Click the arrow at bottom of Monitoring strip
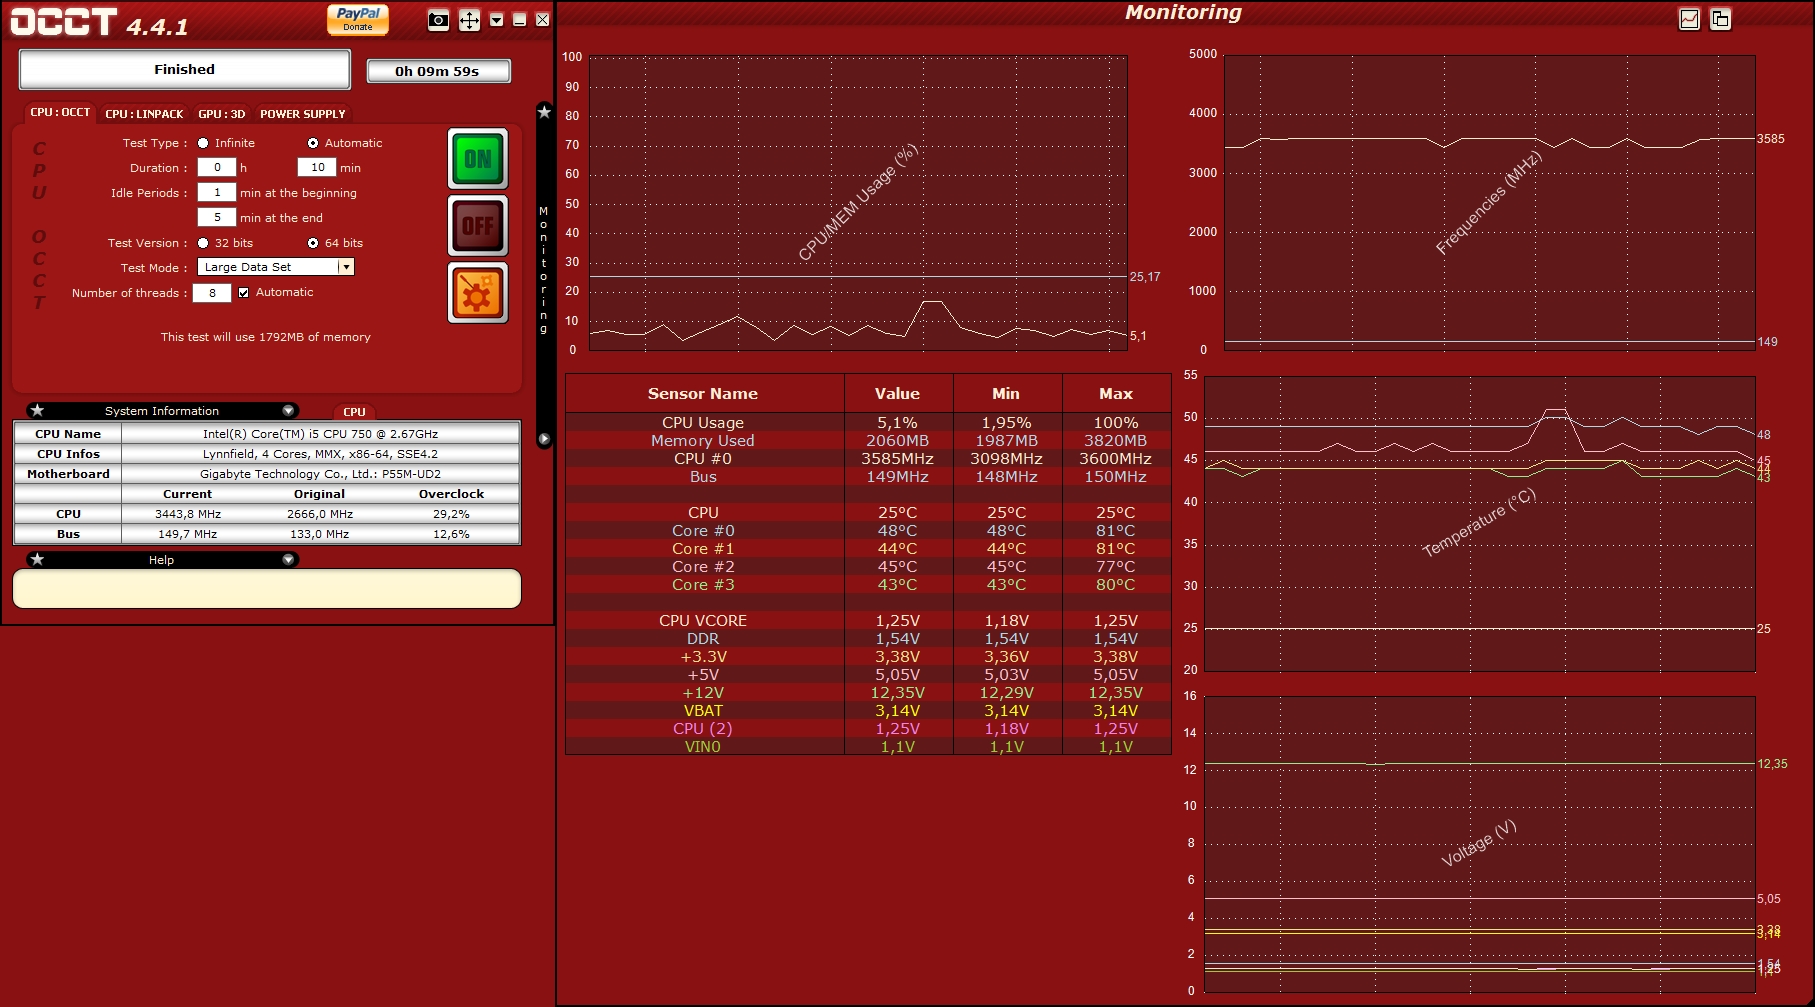The width and height of the screenshot is (1815, 1007). pos(544,439)
